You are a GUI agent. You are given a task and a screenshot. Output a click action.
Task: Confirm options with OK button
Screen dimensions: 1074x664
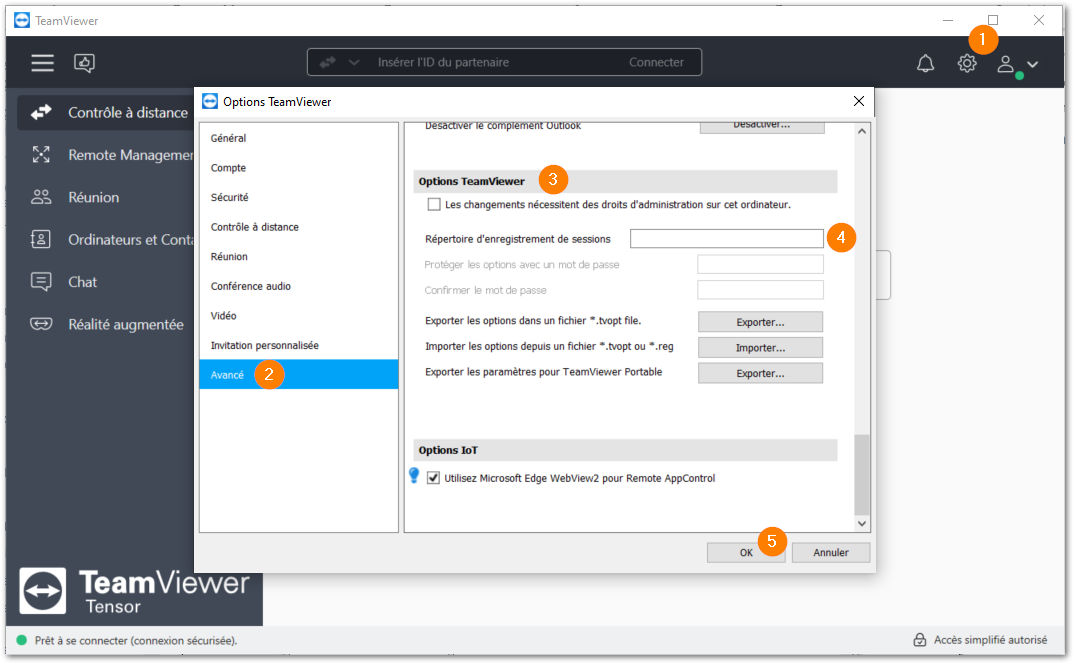coord(746,552)
